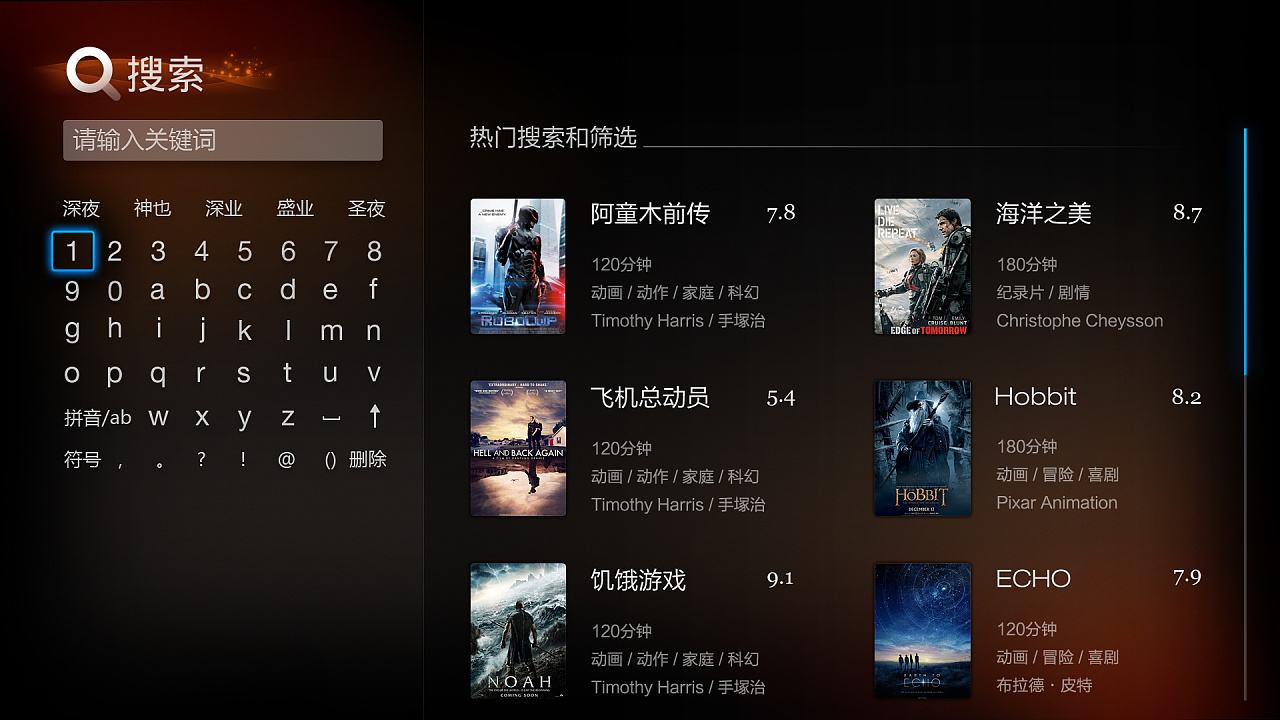Open the 海洋之美 title link
1280x720 pixels.
point(1043,213)
